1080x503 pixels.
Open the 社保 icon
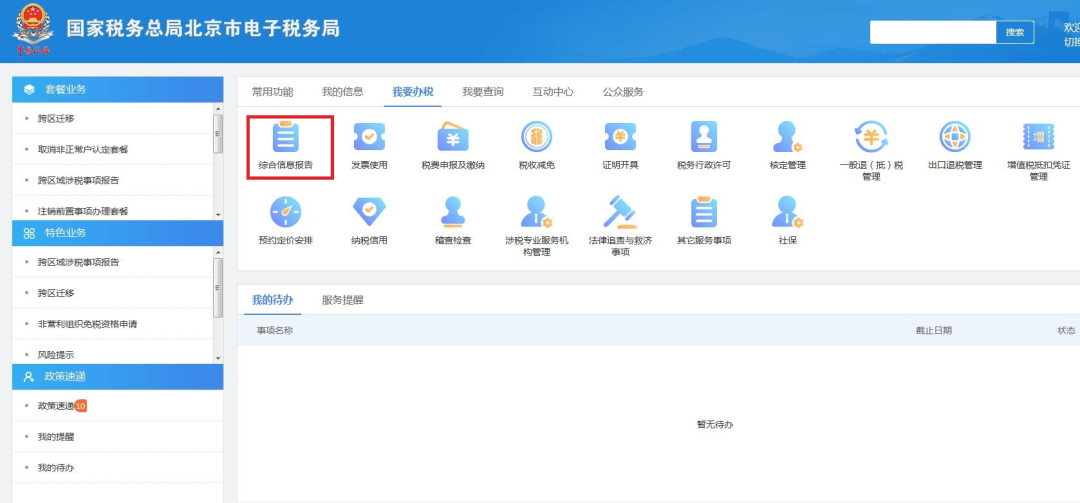(787, 212)
